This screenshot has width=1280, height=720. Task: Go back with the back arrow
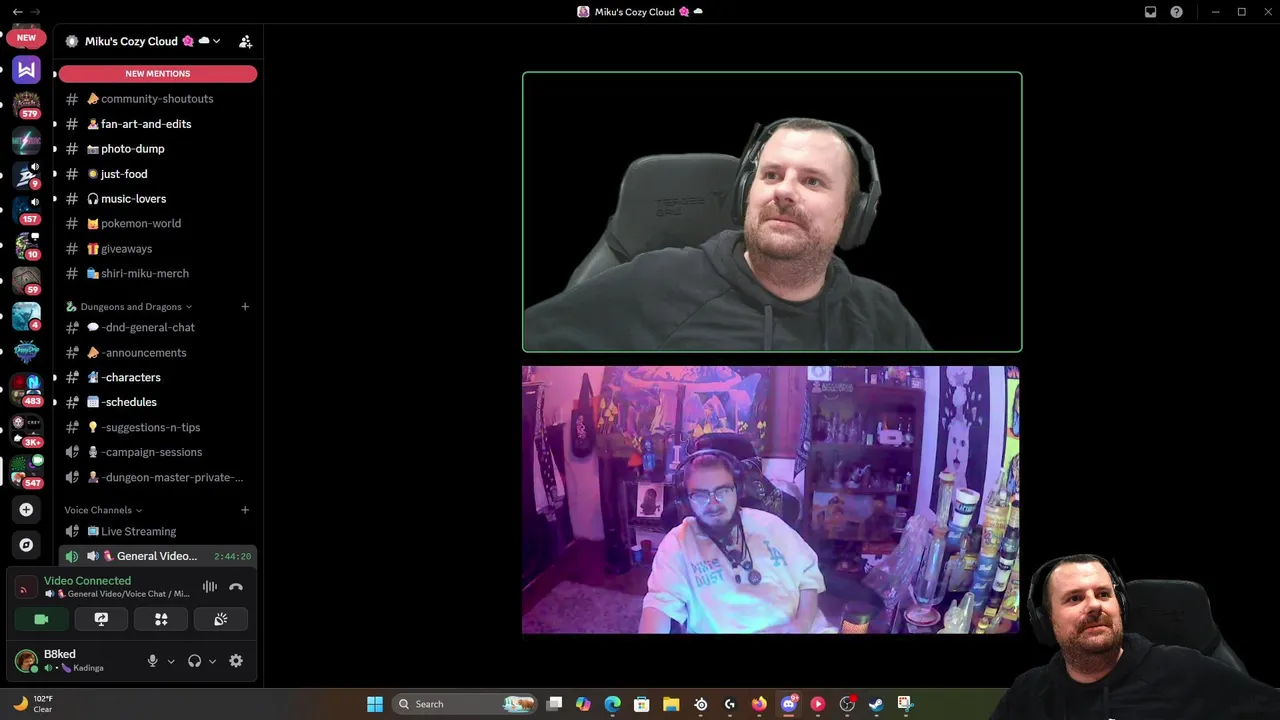[x=17, y=12]
